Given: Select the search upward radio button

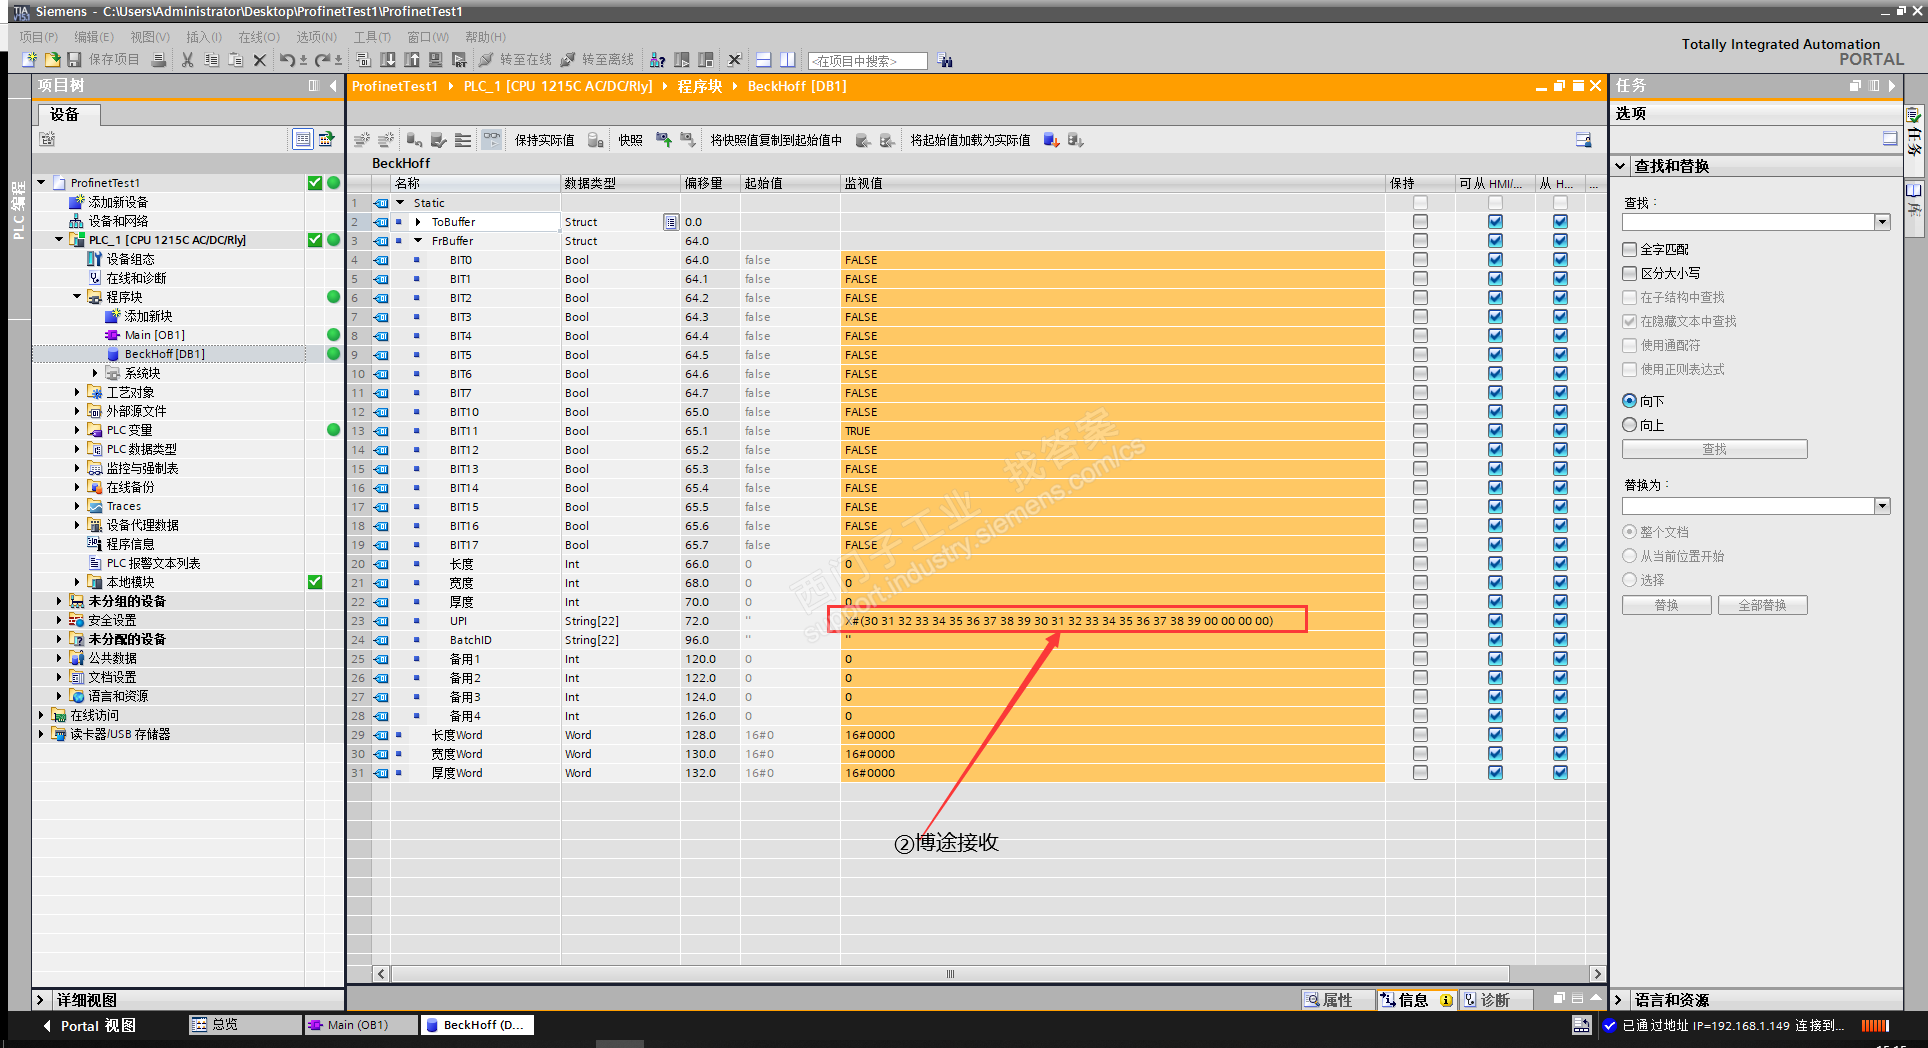Looking at the screenshot, I should point(1630,425).
